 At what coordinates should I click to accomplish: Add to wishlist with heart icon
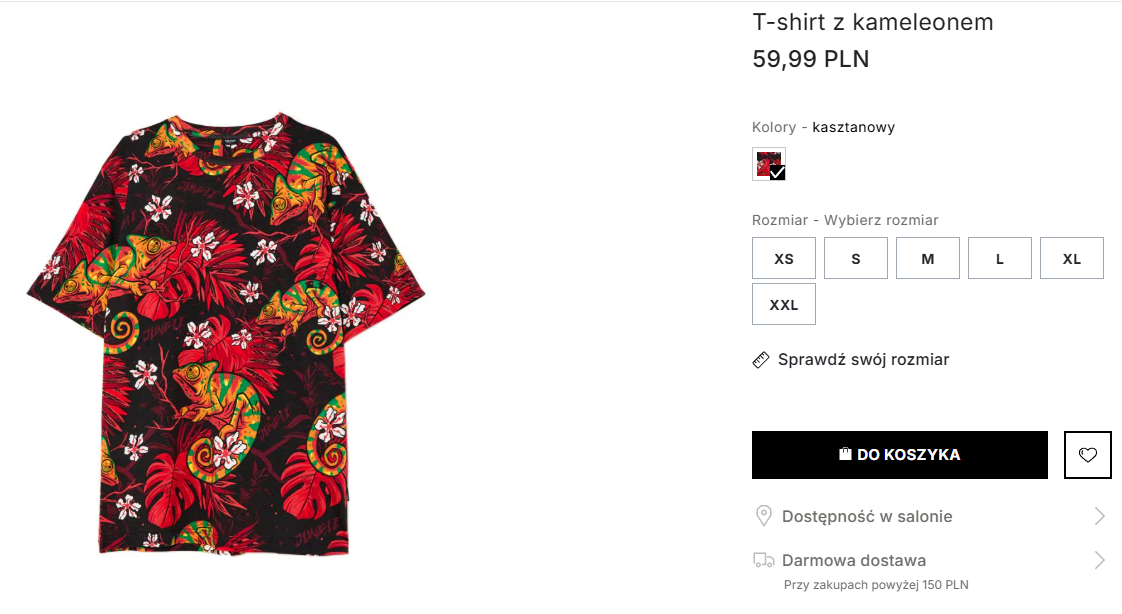pyautogui.click(x=1088, y=455)
